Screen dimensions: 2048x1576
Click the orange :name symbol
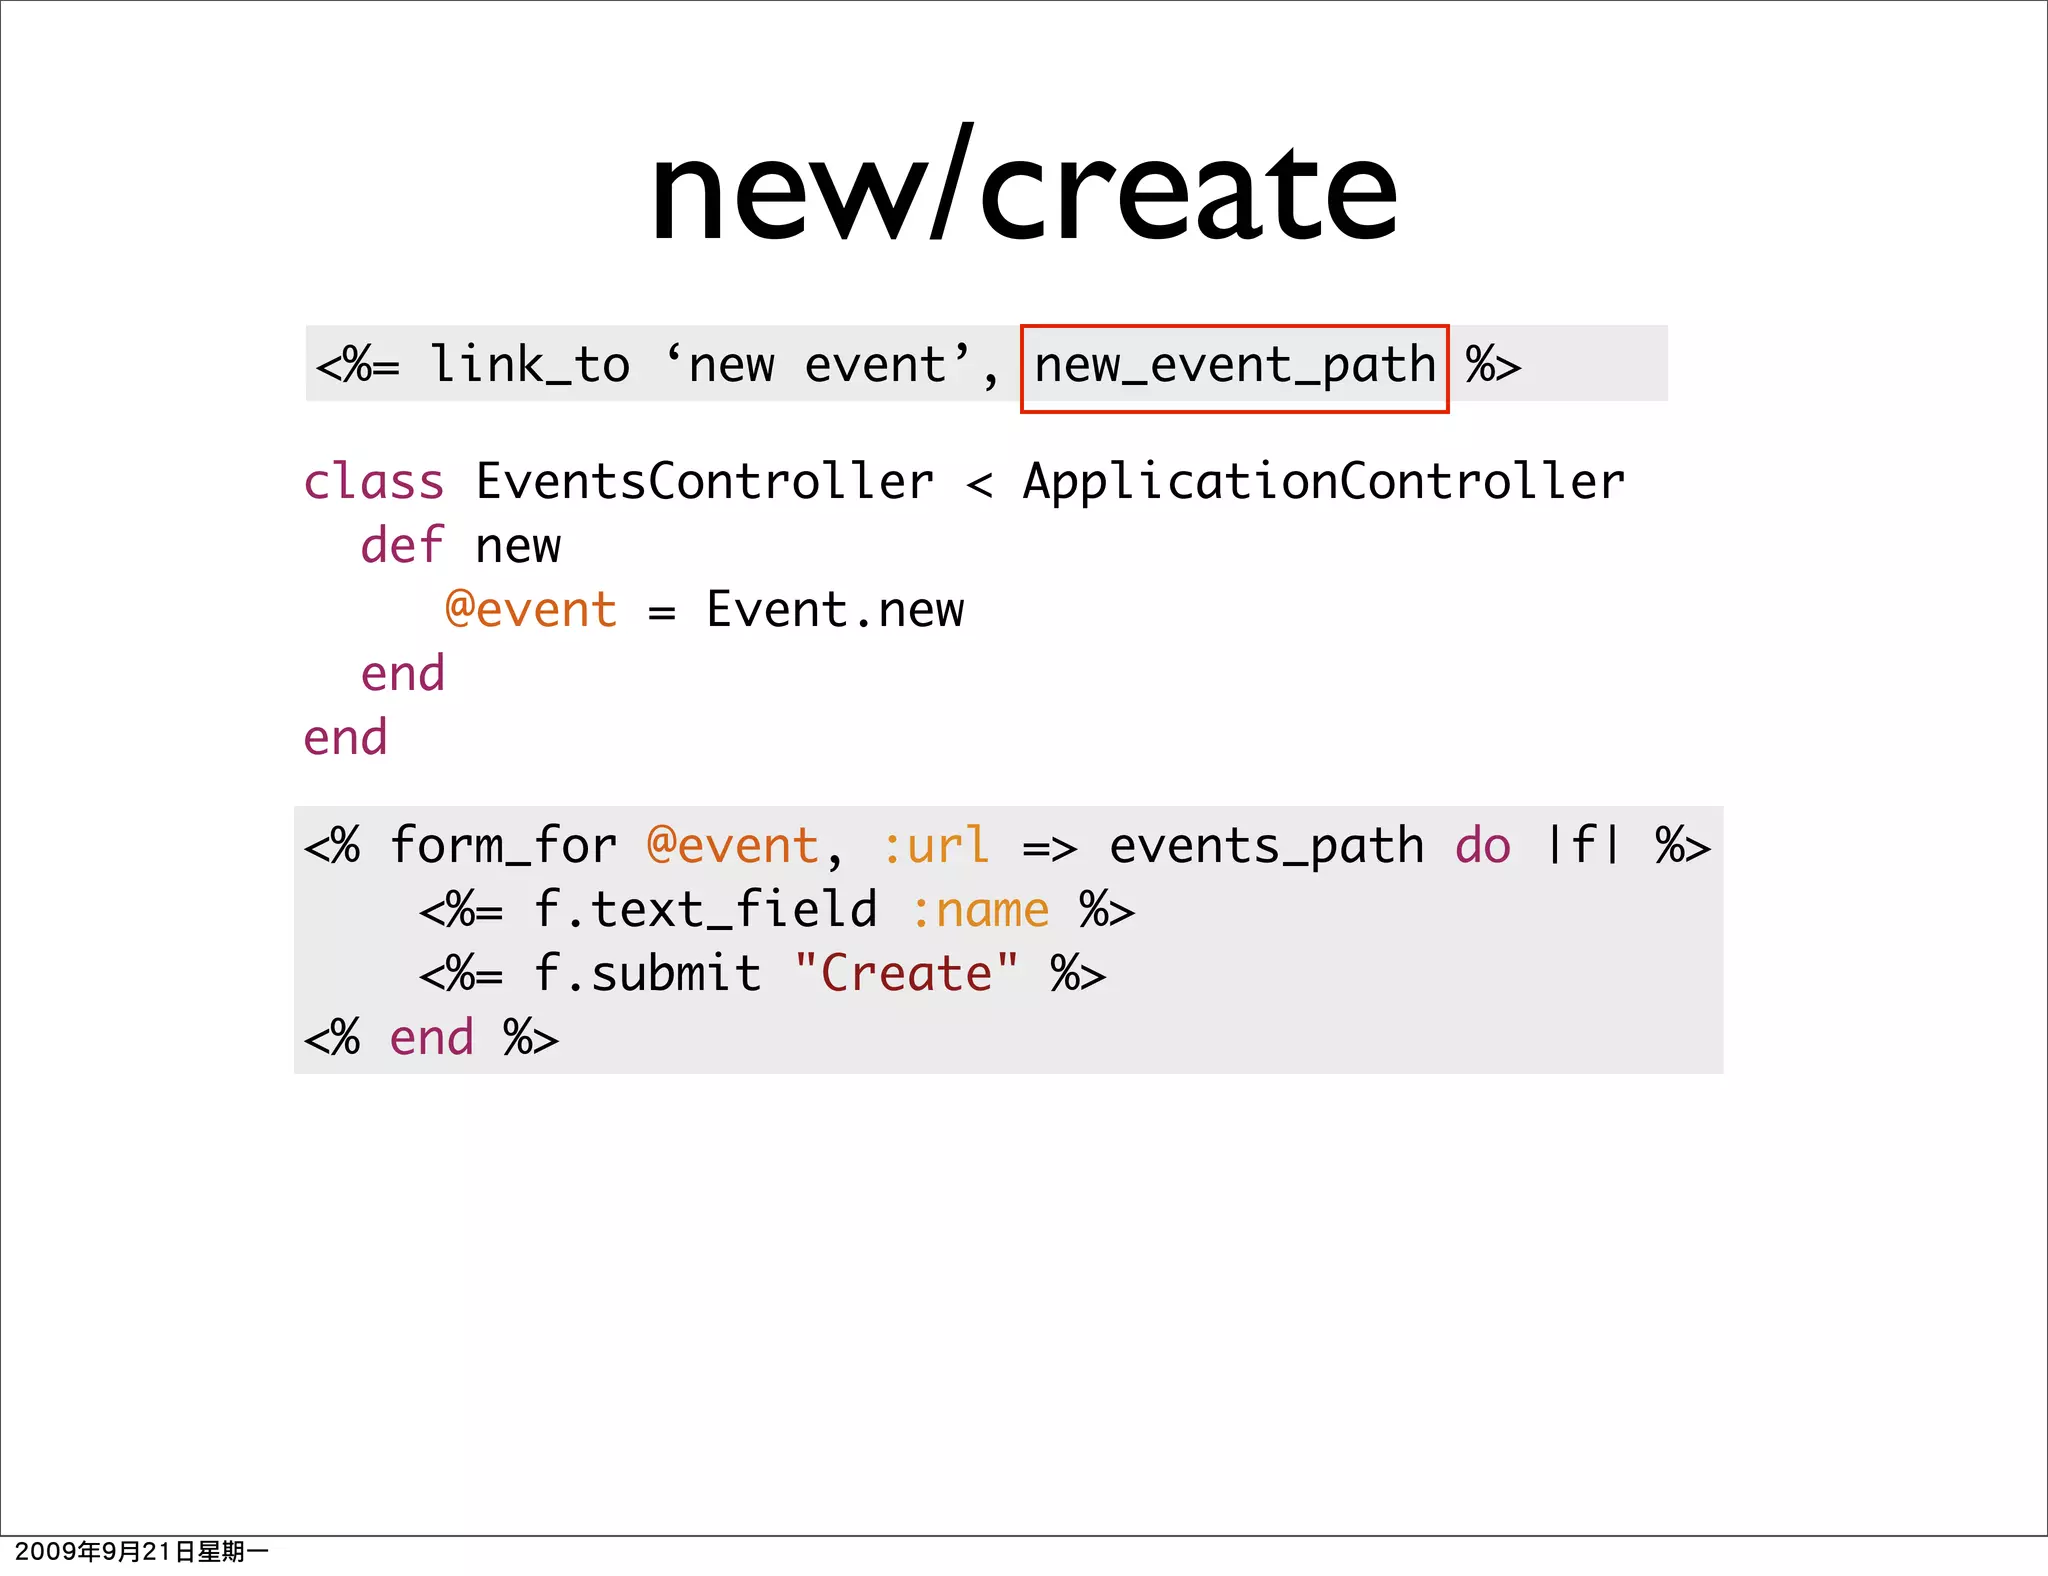click(980, 910)
